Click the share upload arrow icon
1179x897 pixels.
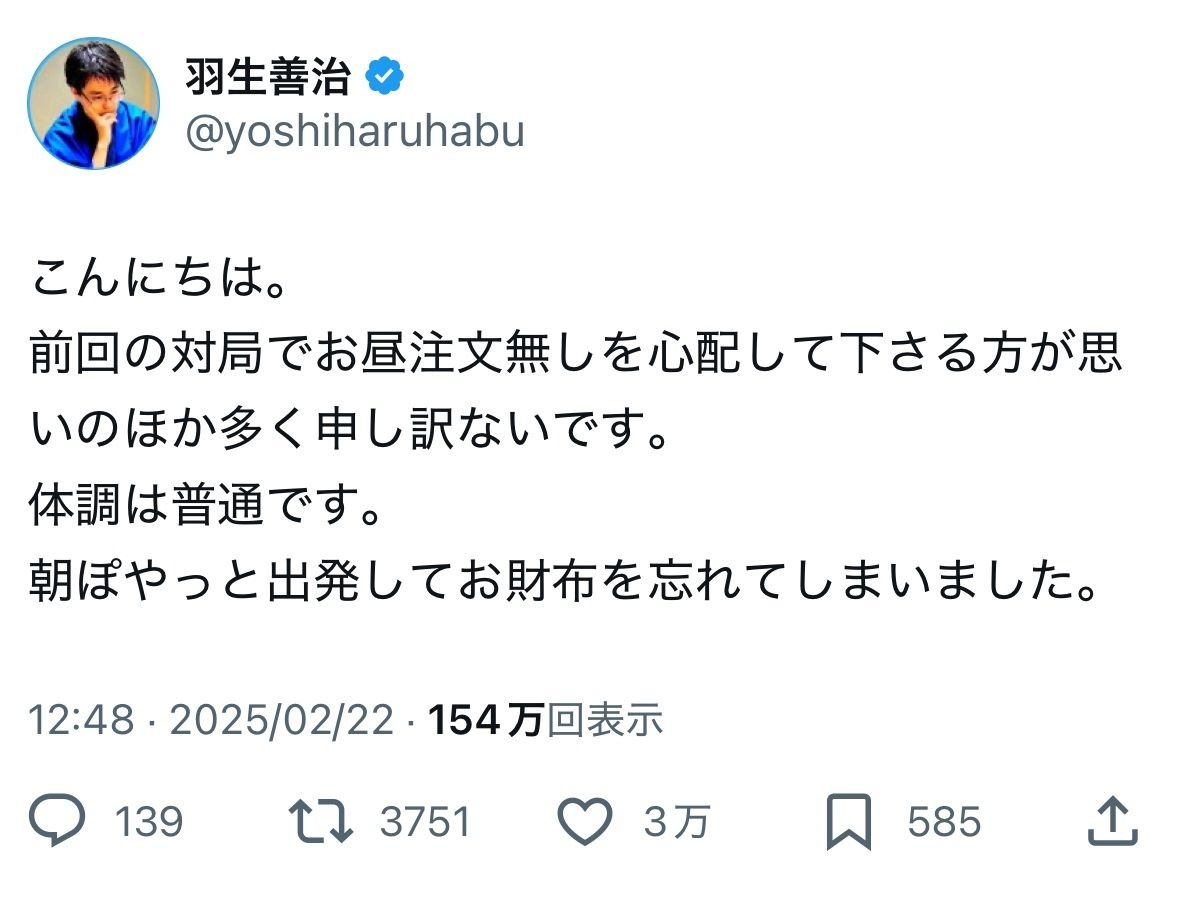pos(1111,822)
